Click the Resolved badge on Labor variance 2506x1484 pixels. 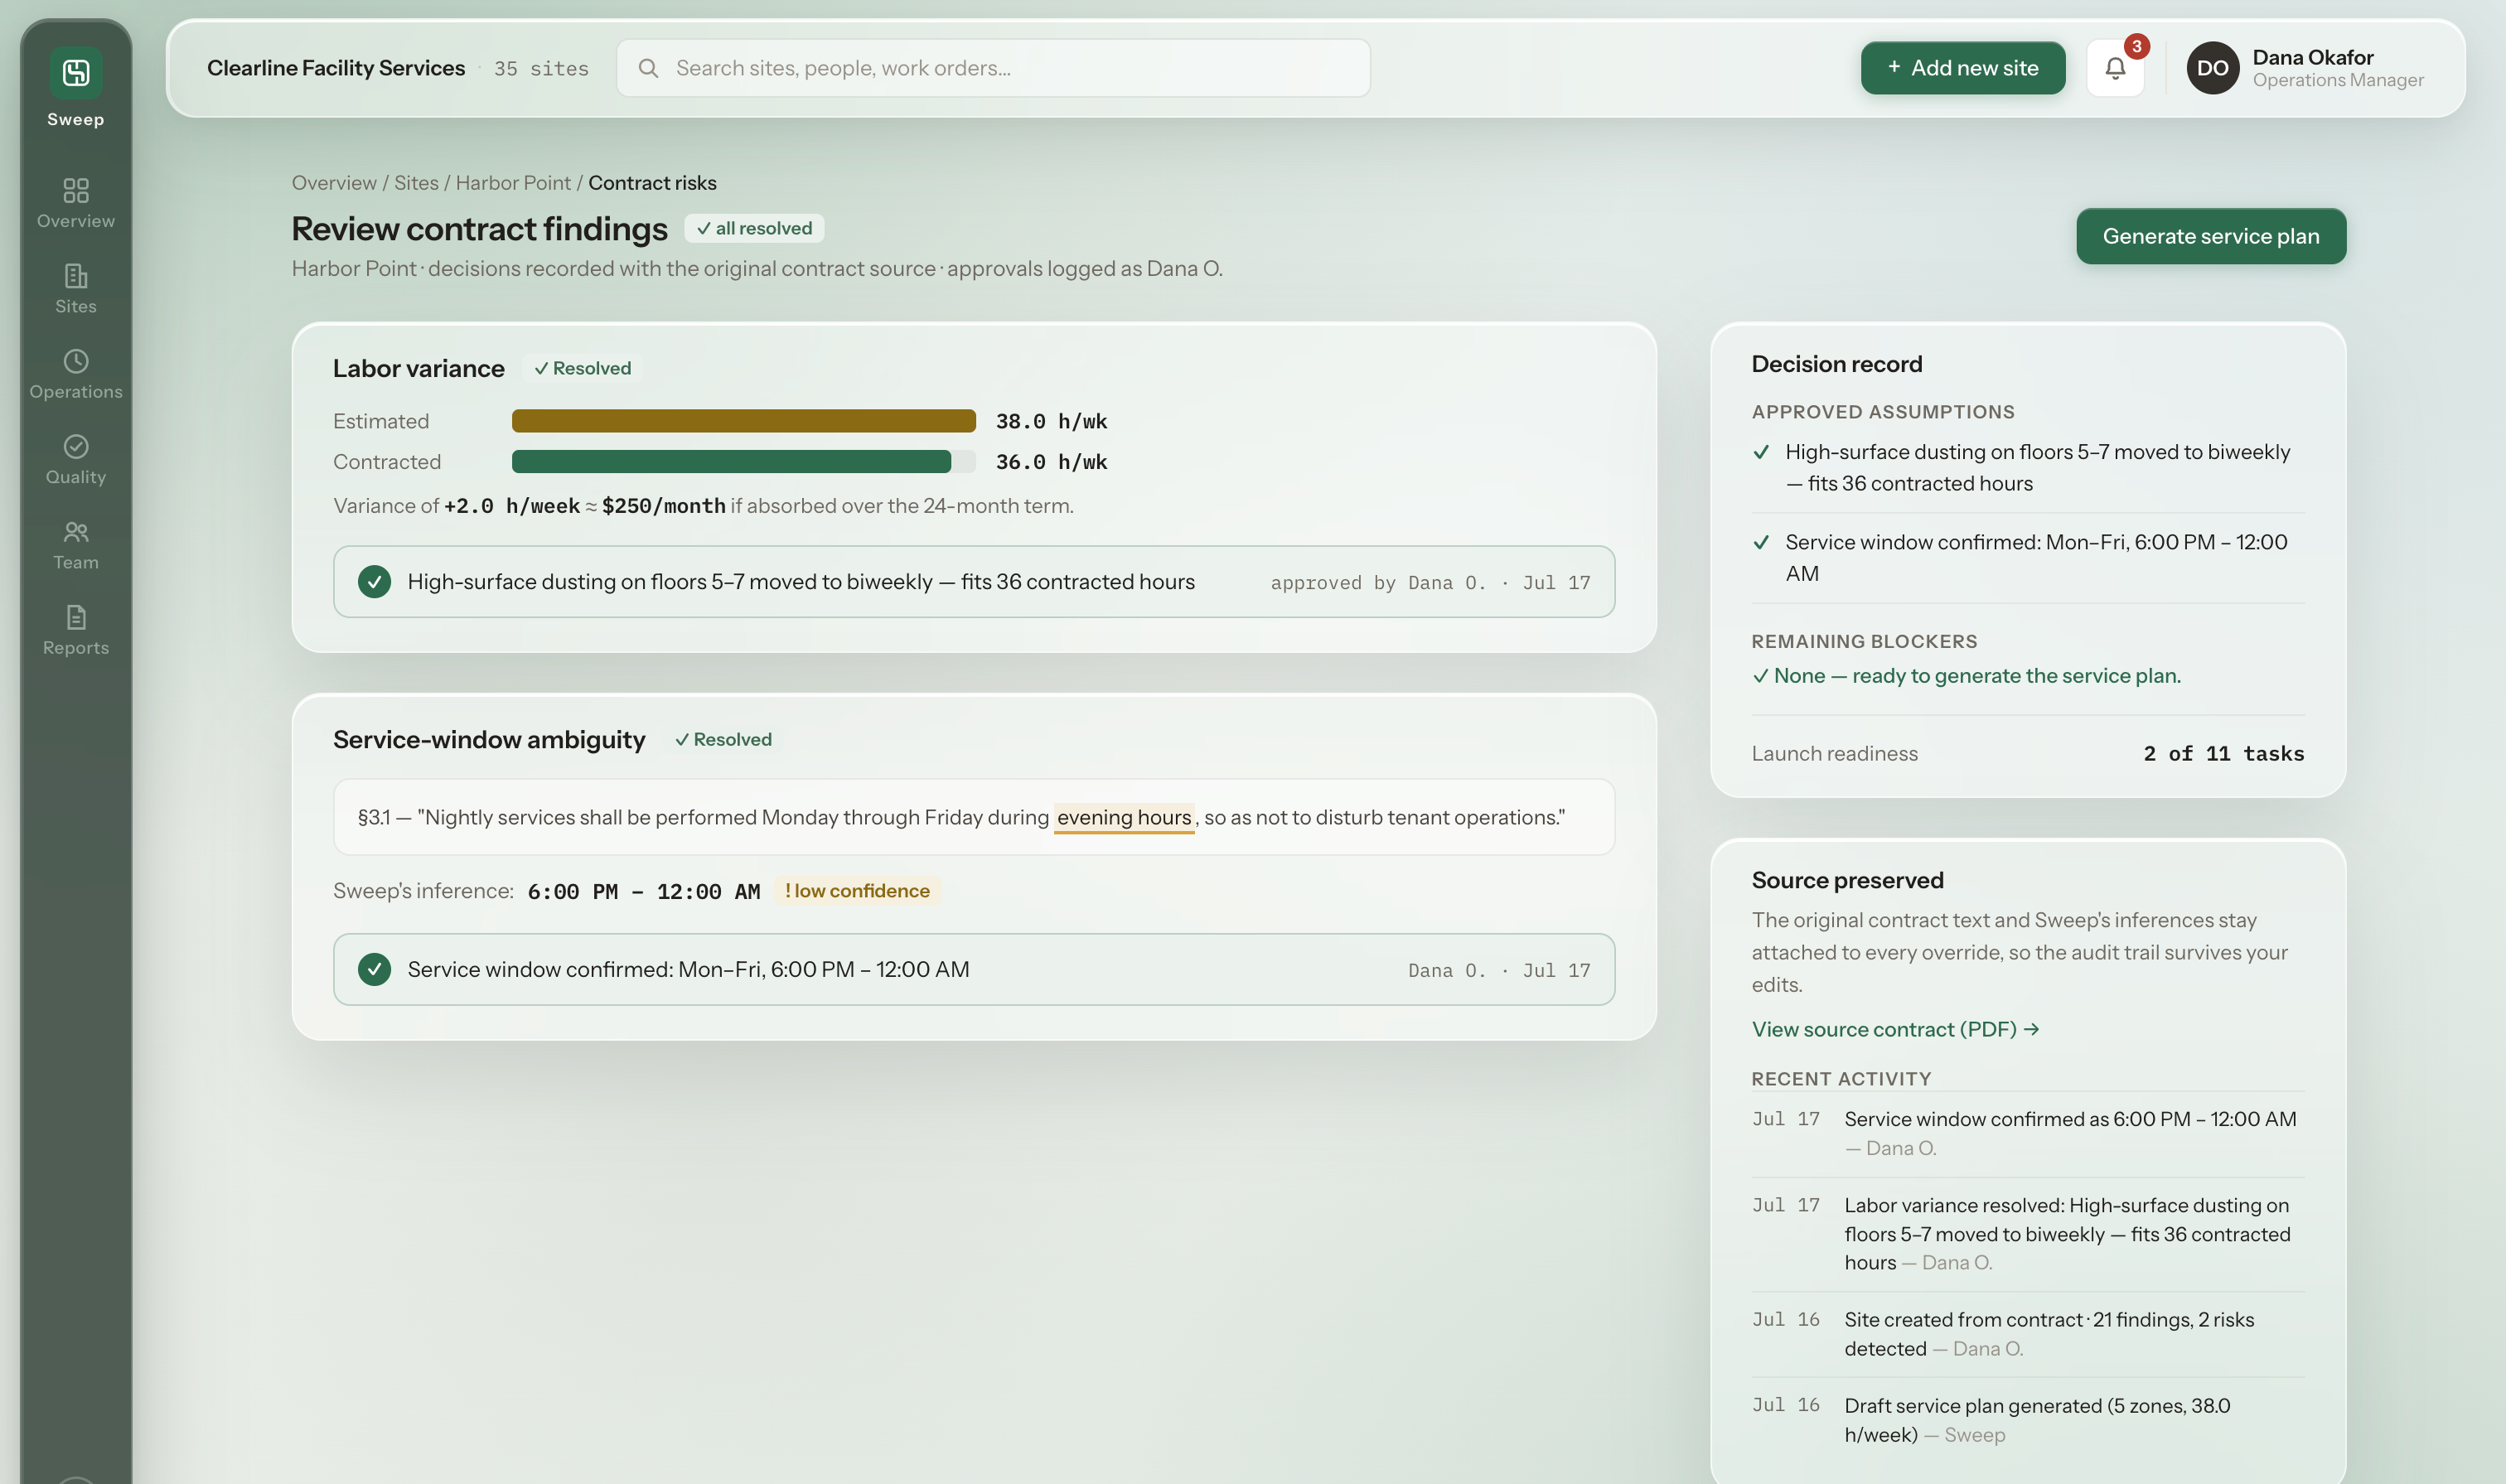coord(582,368)
